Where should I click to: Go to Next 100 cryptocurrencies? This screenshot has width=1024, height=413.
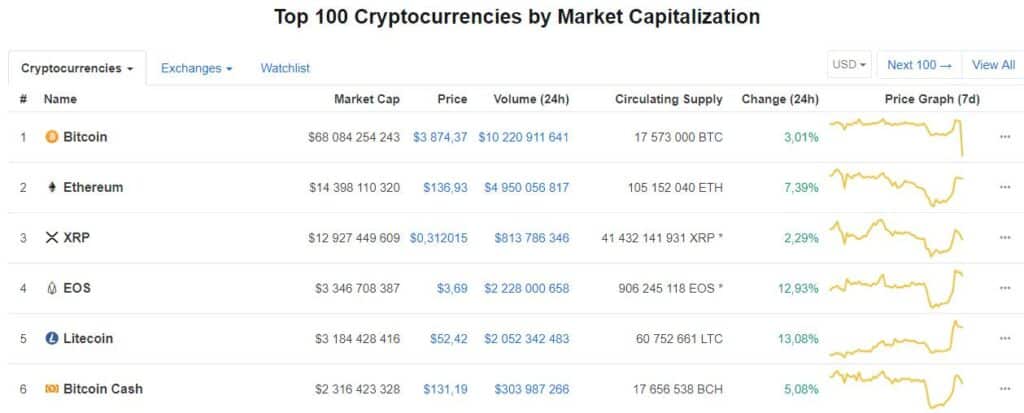919,65
